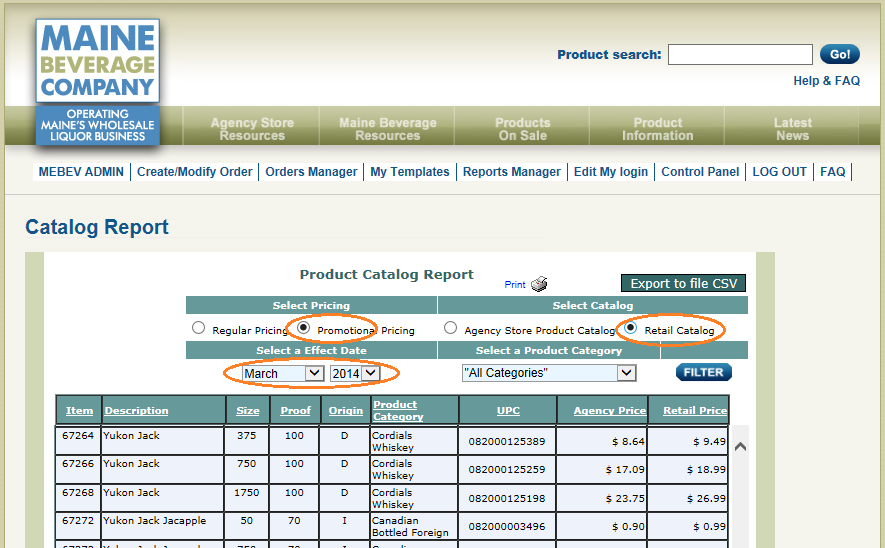Click the Yukon Jack Jacapple description for item 67272
Screen dimensions: 885x548
click(154, 520)
